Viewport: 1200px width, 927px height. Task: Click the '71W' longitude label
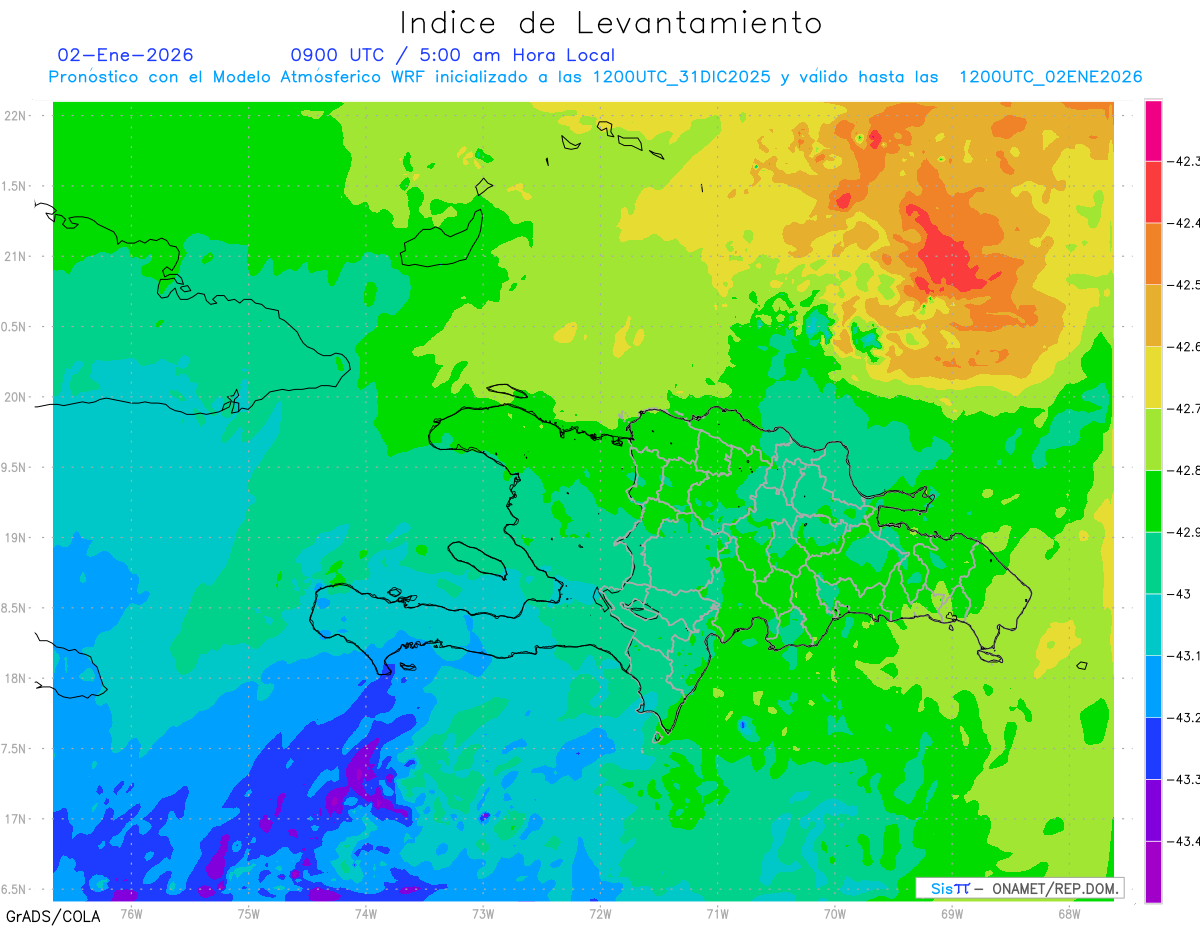click(x=717, y=913)
